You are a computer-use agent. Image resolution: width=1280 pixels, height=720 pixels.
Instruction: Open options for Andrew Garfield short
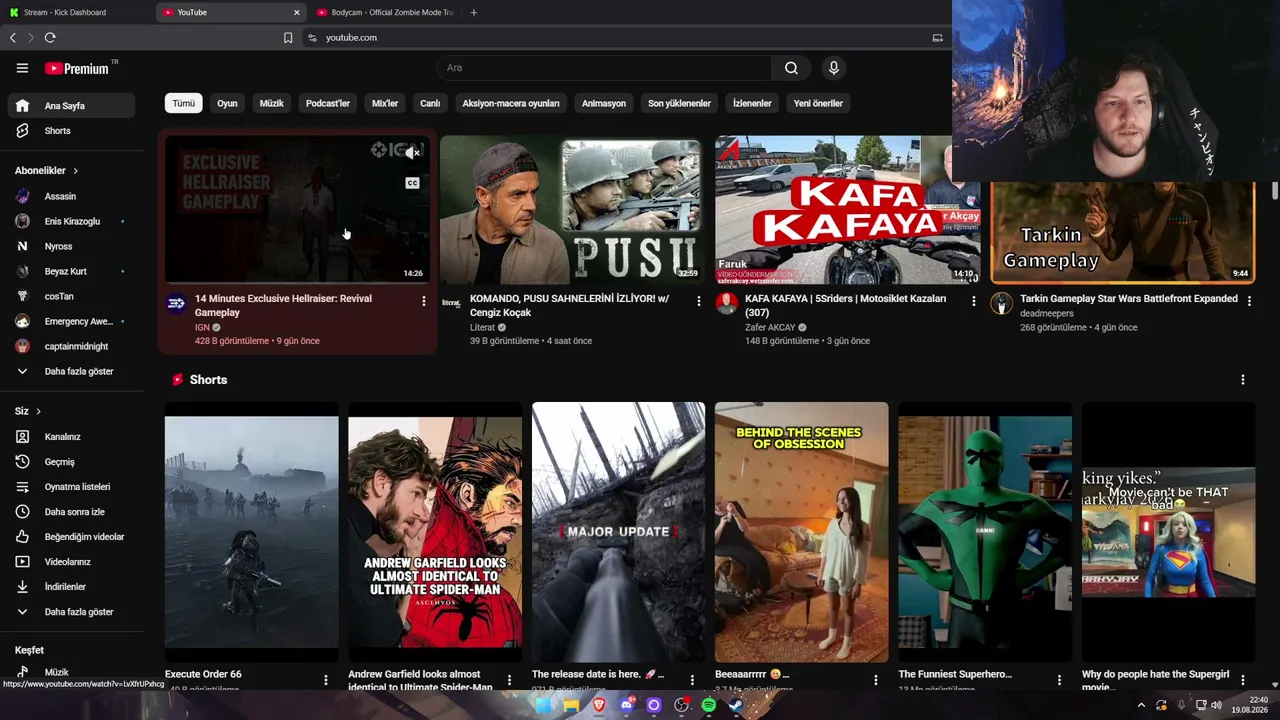(x=509, y=680)
